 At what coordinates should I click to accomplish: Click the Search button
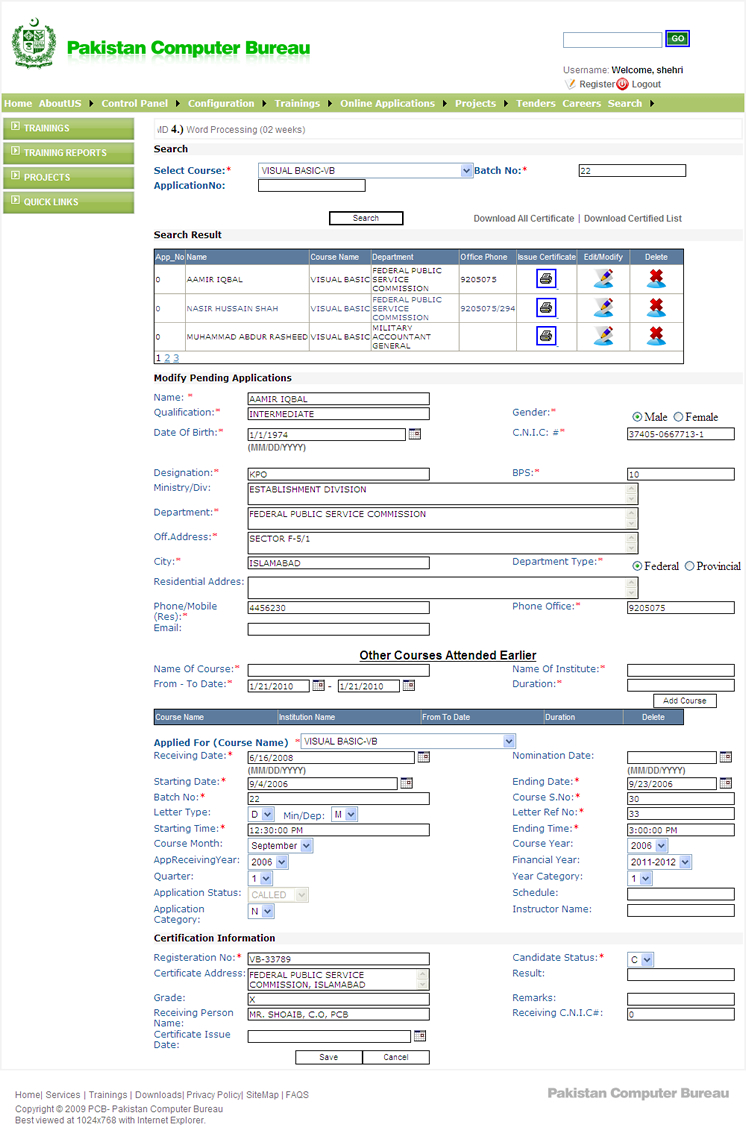[x=366, y=218]
